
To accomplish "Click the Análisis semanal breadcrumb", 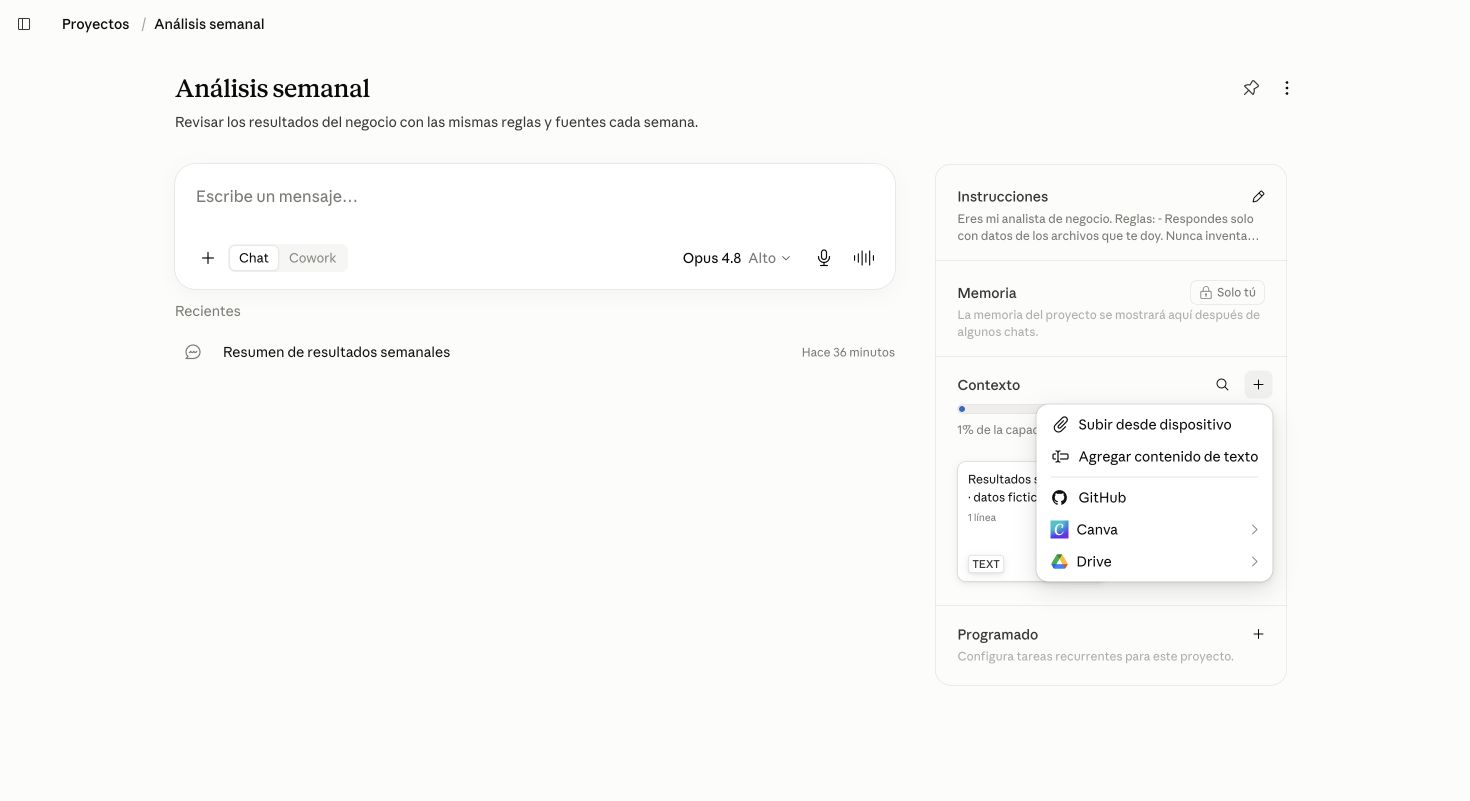I will pyautogui.click(x=209, y=24).
